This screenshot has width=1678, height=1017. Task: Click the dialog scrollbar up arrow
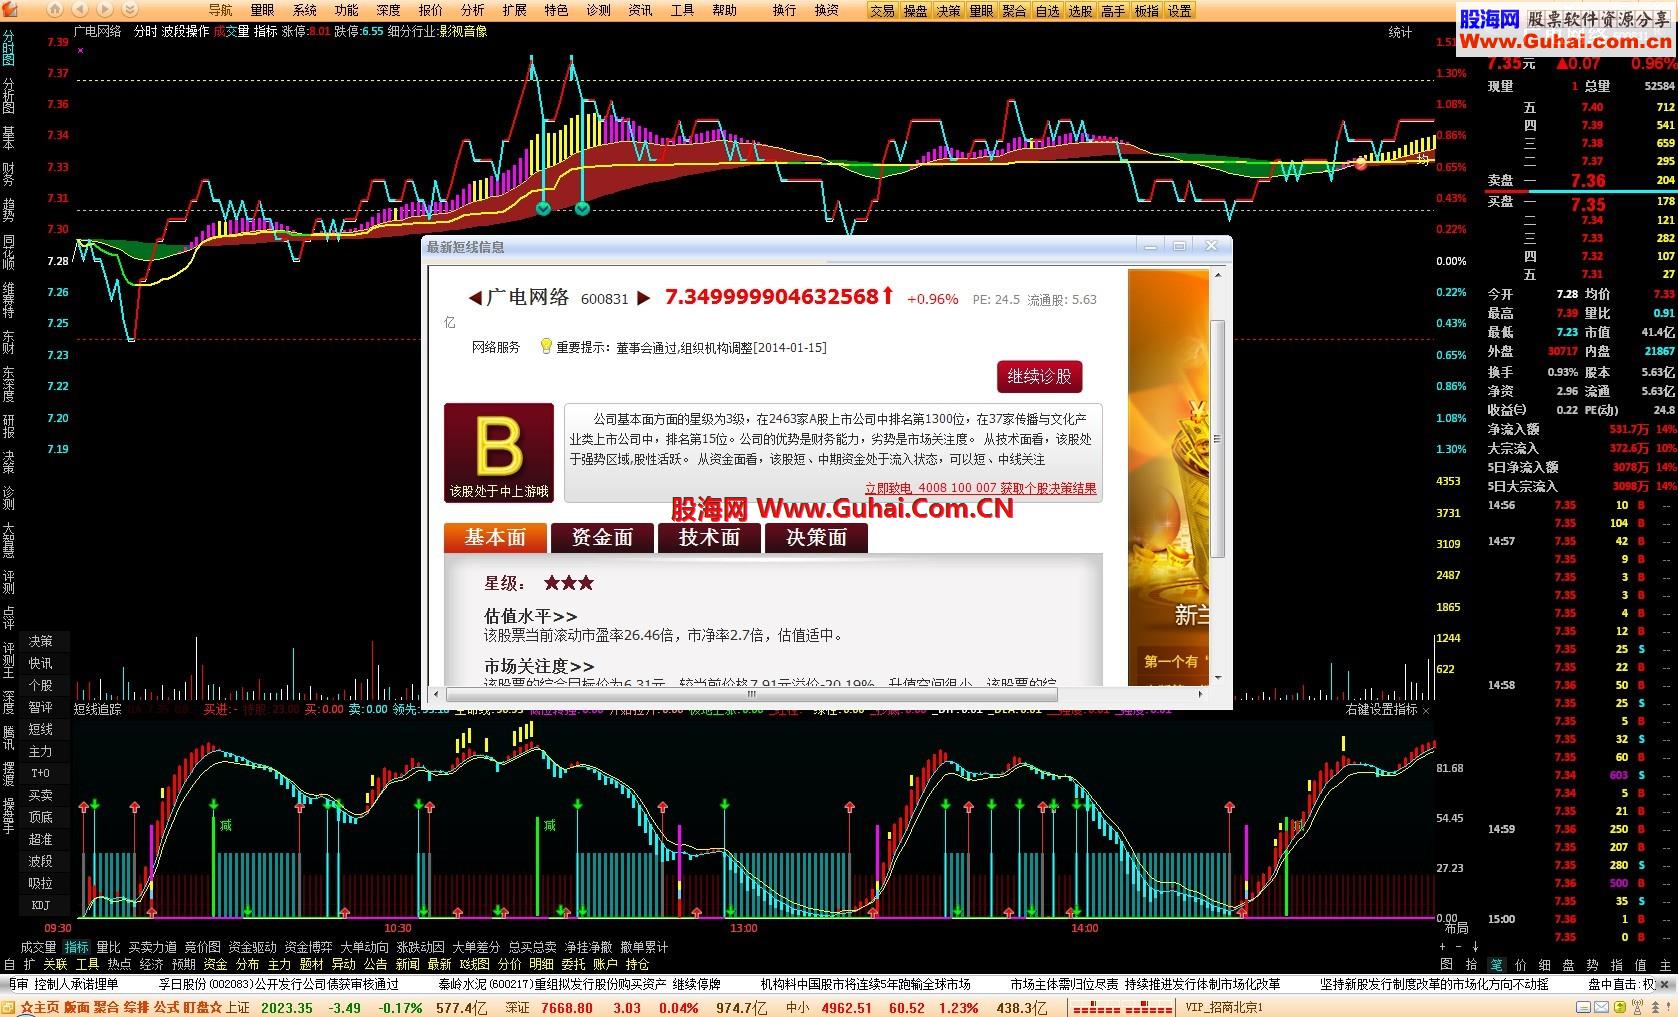[x=1217, y=275]
